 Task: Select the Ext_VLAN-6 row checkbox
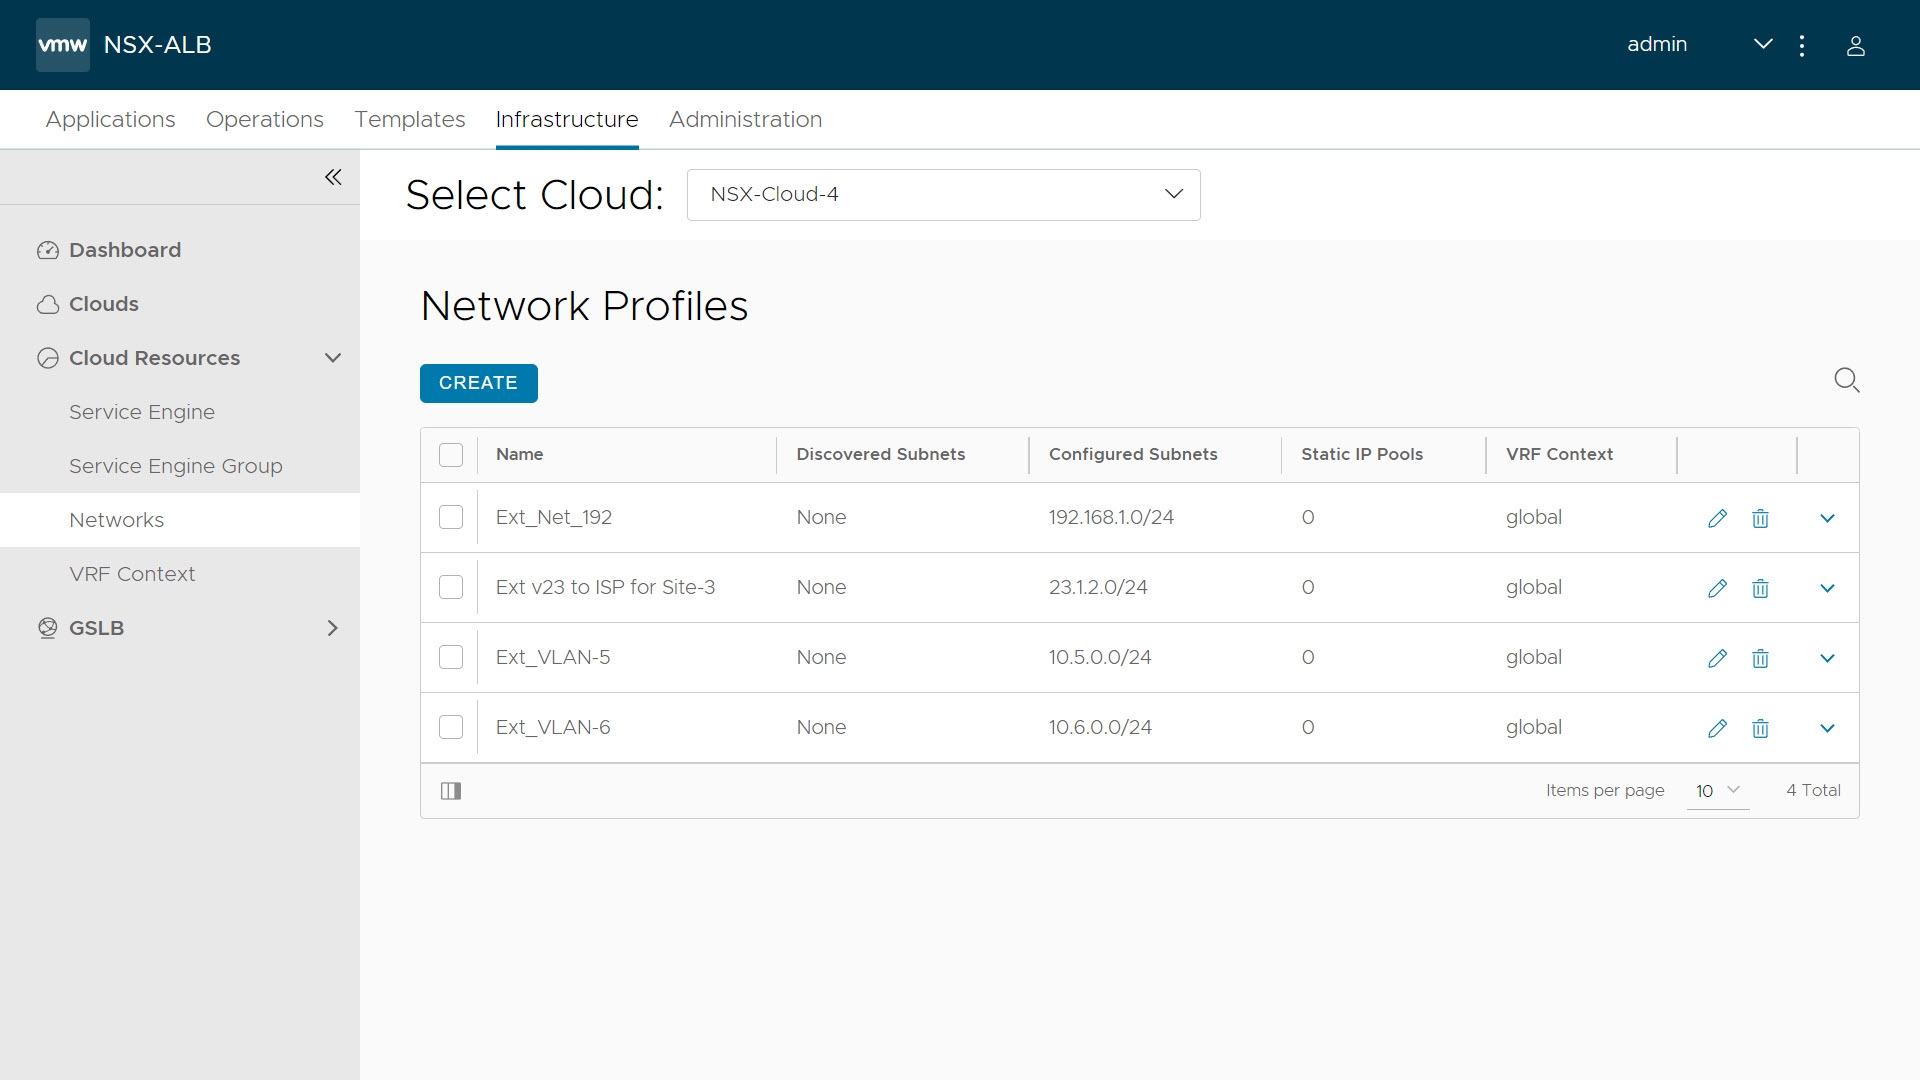click(451, 727)
